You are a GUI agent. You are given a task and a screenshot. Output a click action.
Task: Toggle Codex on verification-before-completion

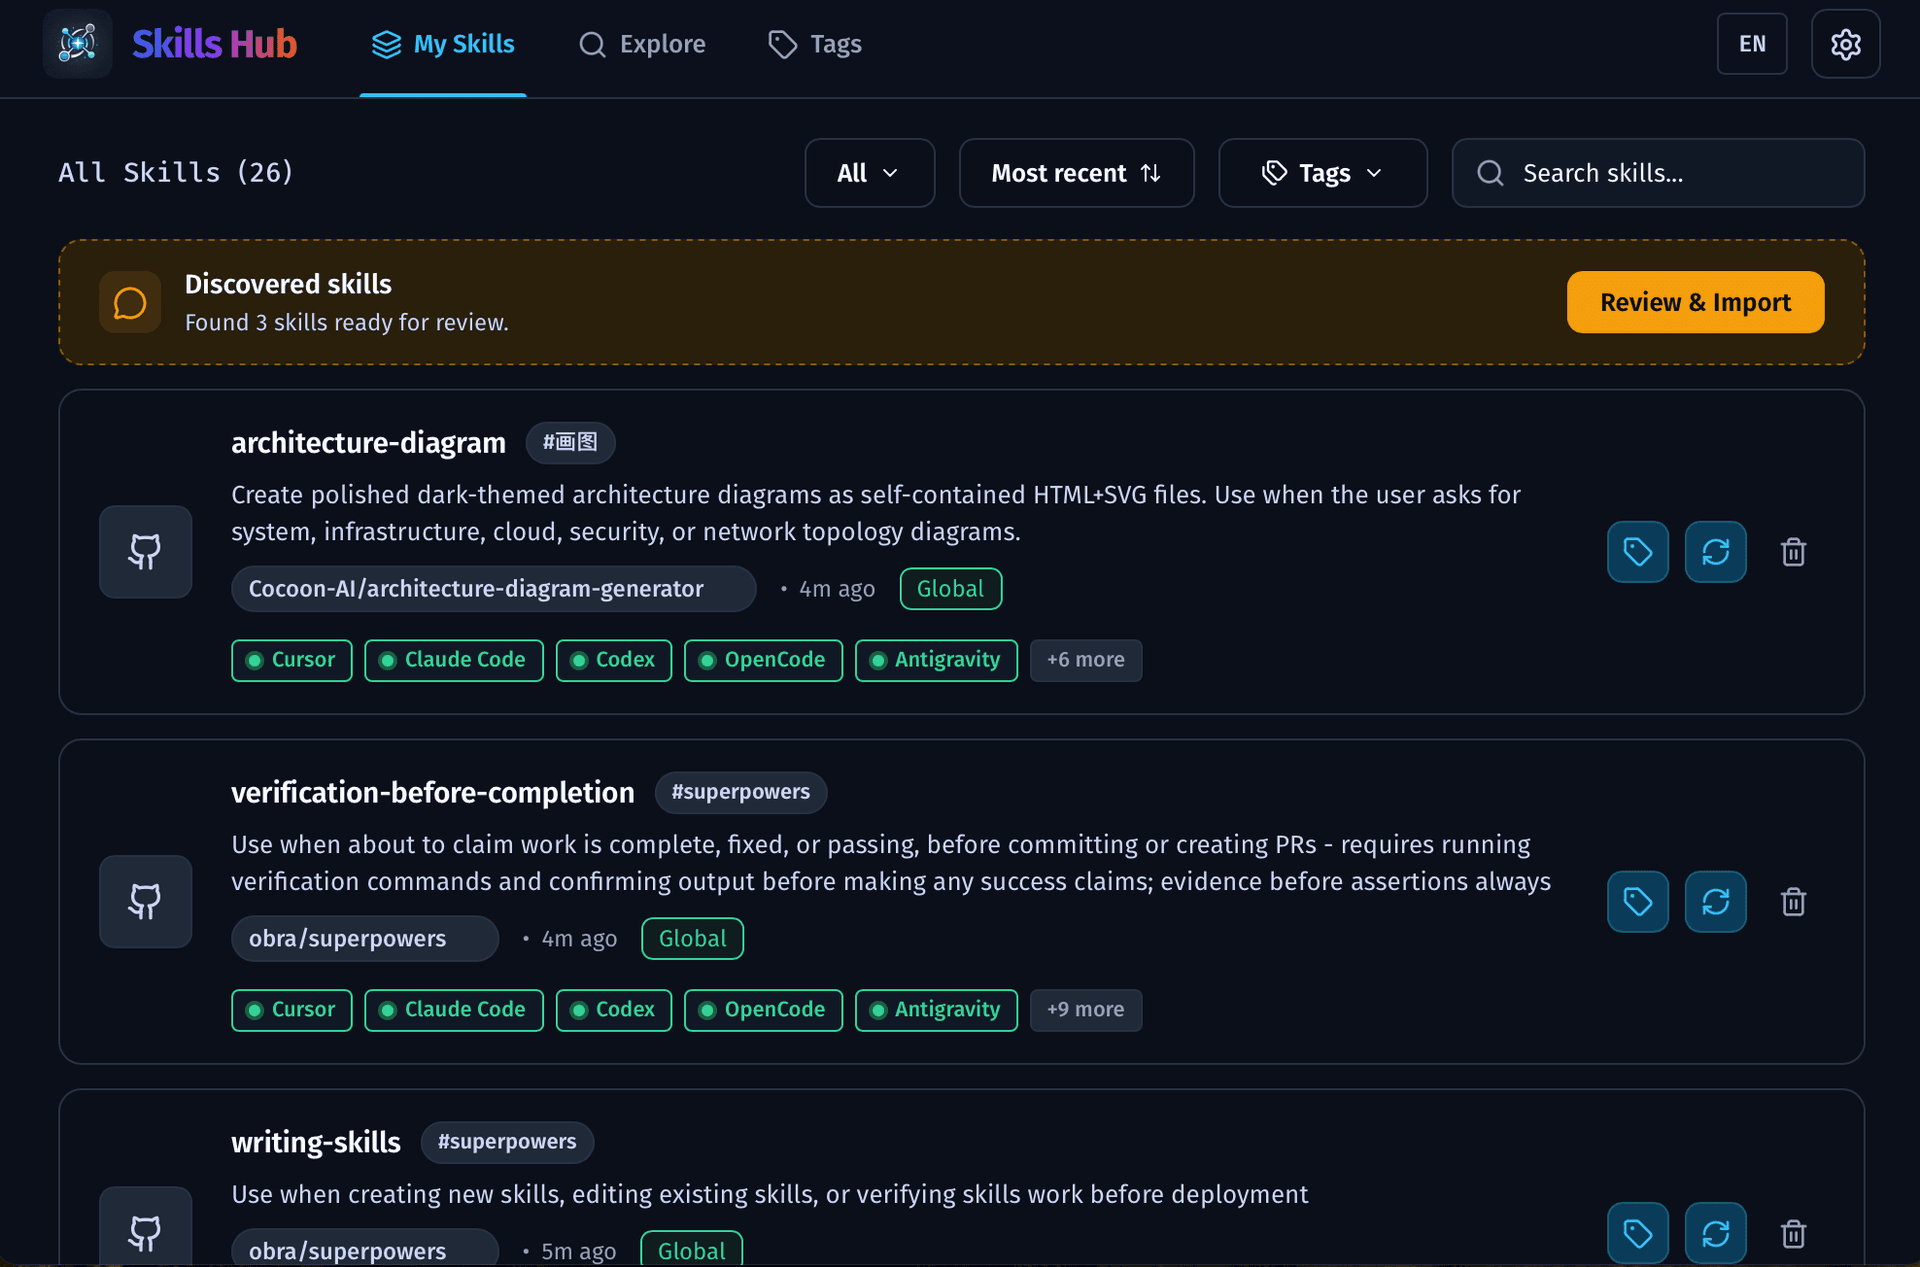click(x=614, y=1010)
